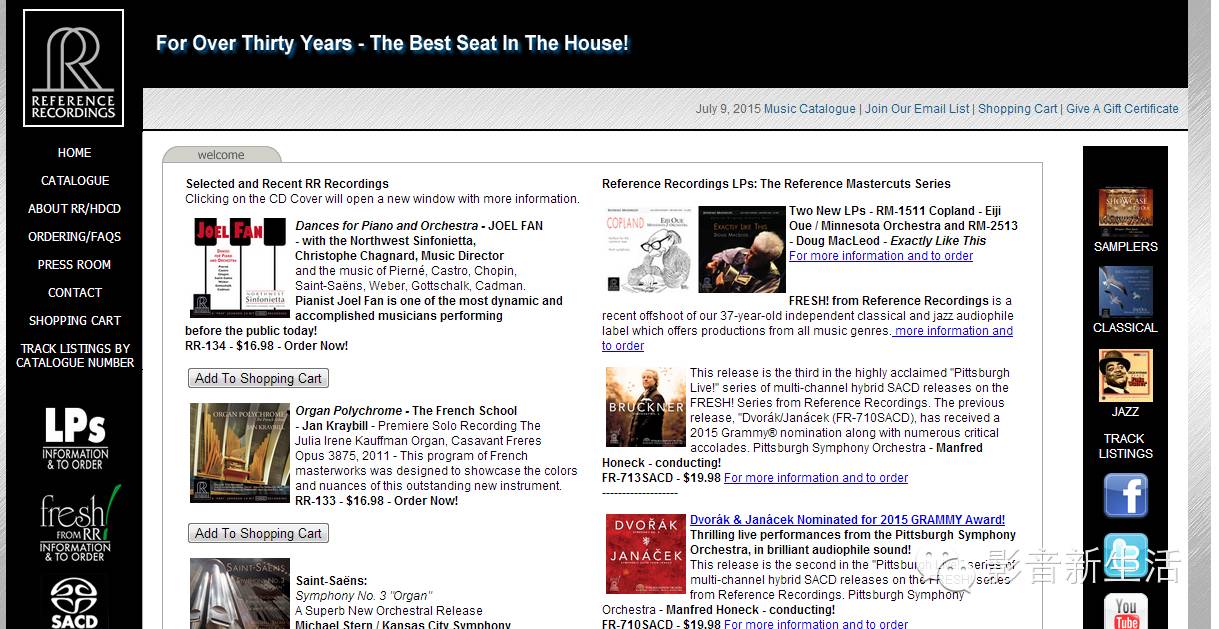The image size is (1219, 629).
Task: Click the 'For Over Thirty Years' banner slogan
Action: (392, 43)
